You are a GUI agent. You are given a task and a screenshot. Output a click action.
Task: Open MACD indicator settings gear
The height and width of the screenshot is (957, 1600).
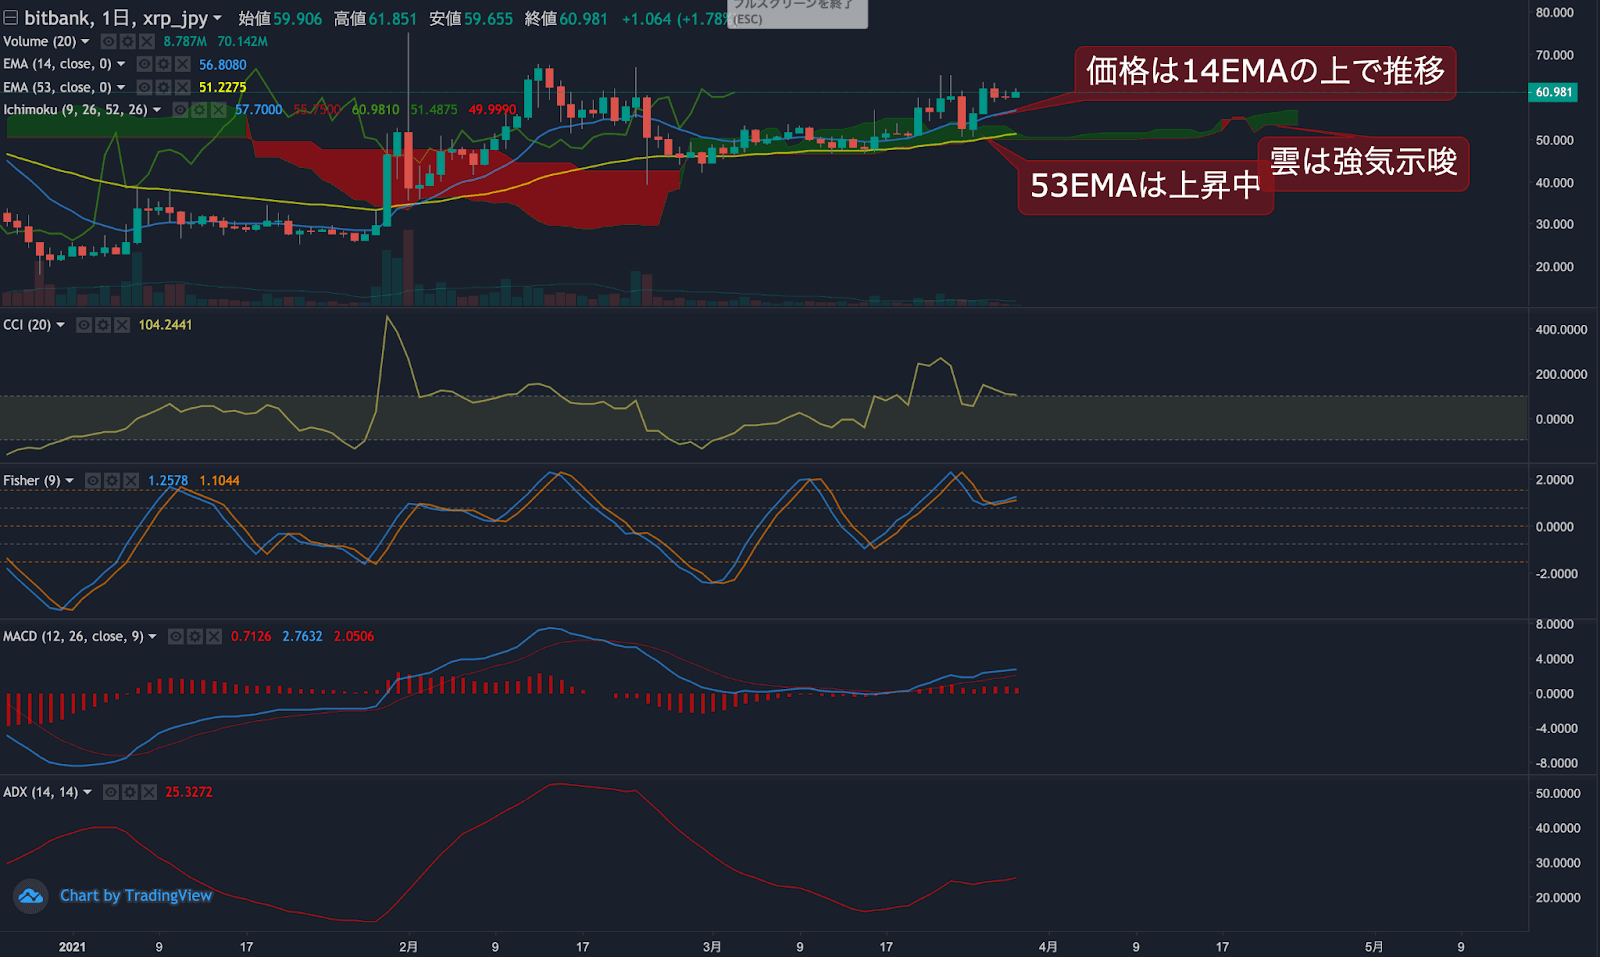pos(195,637)
